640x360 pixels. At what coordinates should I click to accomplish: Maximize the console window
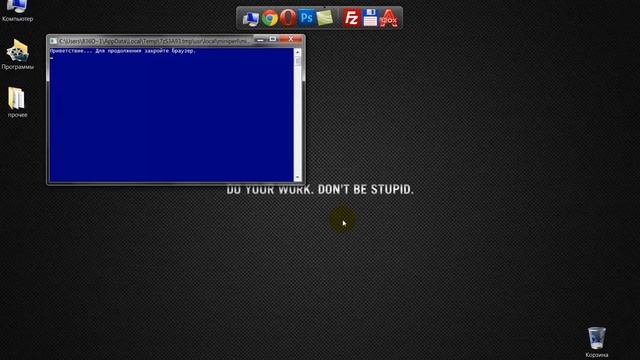coord(273,39)
